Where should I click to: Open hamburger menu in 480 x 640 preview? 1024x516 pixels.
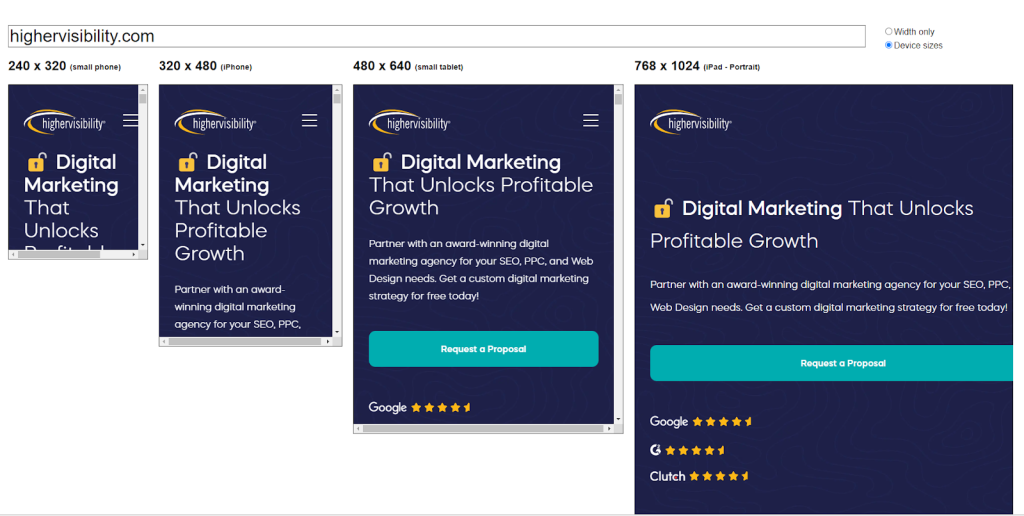point(591,120)
